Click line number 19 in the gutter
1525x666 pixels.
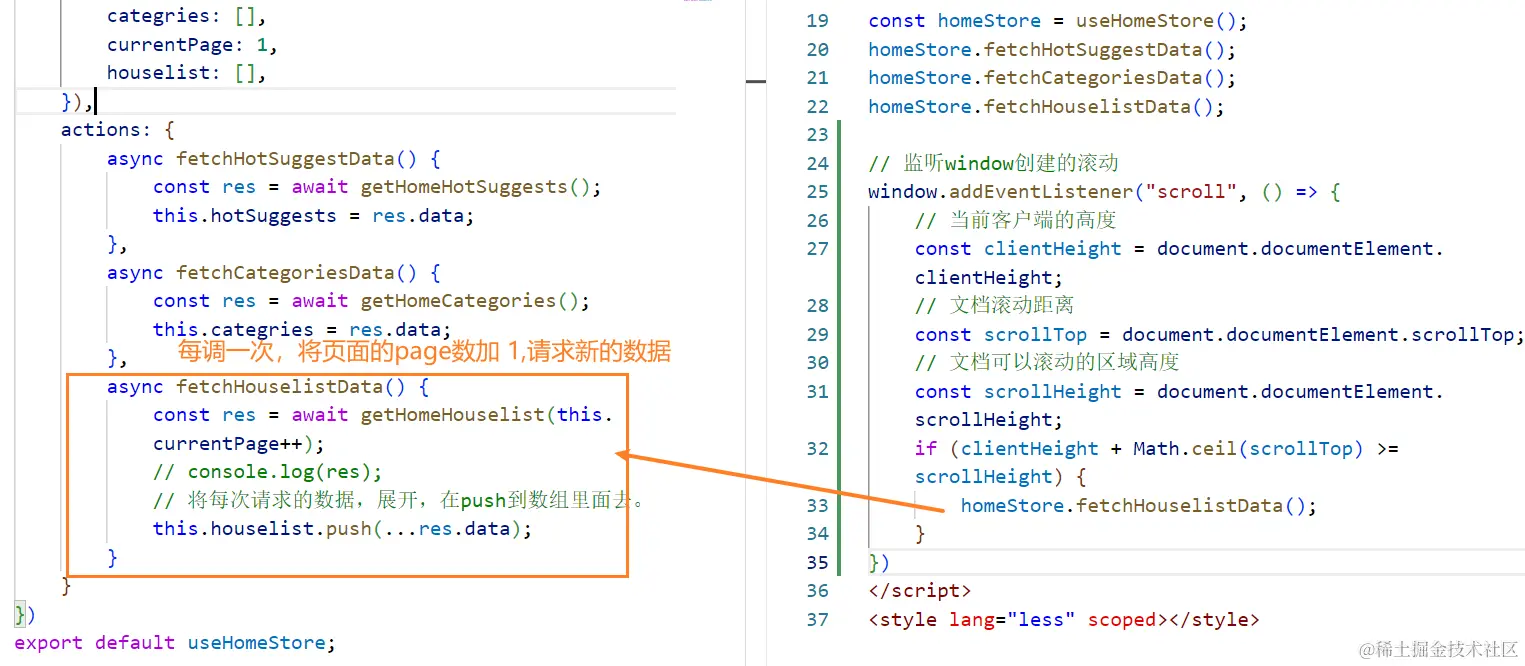(x=817, y=21)
